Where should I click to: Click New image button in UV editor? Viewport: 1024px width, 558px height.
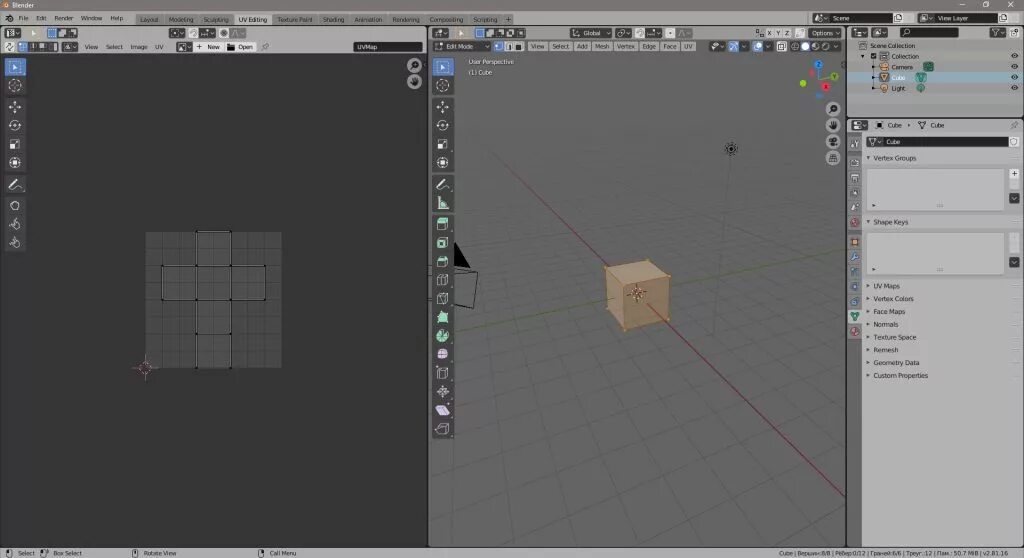209,47
